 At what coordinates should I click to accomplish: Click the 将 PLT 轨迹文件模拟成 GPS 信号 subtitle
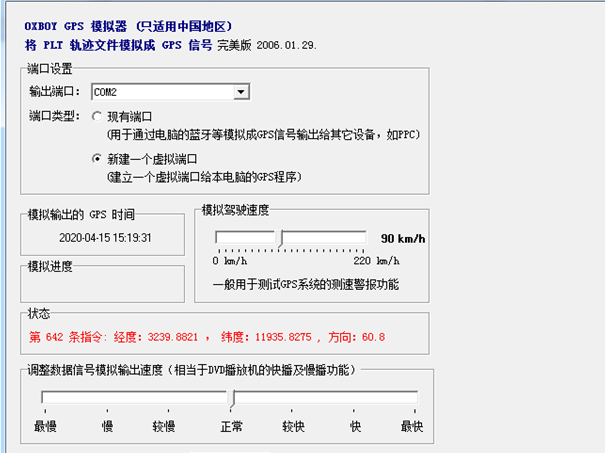[118, 45]
